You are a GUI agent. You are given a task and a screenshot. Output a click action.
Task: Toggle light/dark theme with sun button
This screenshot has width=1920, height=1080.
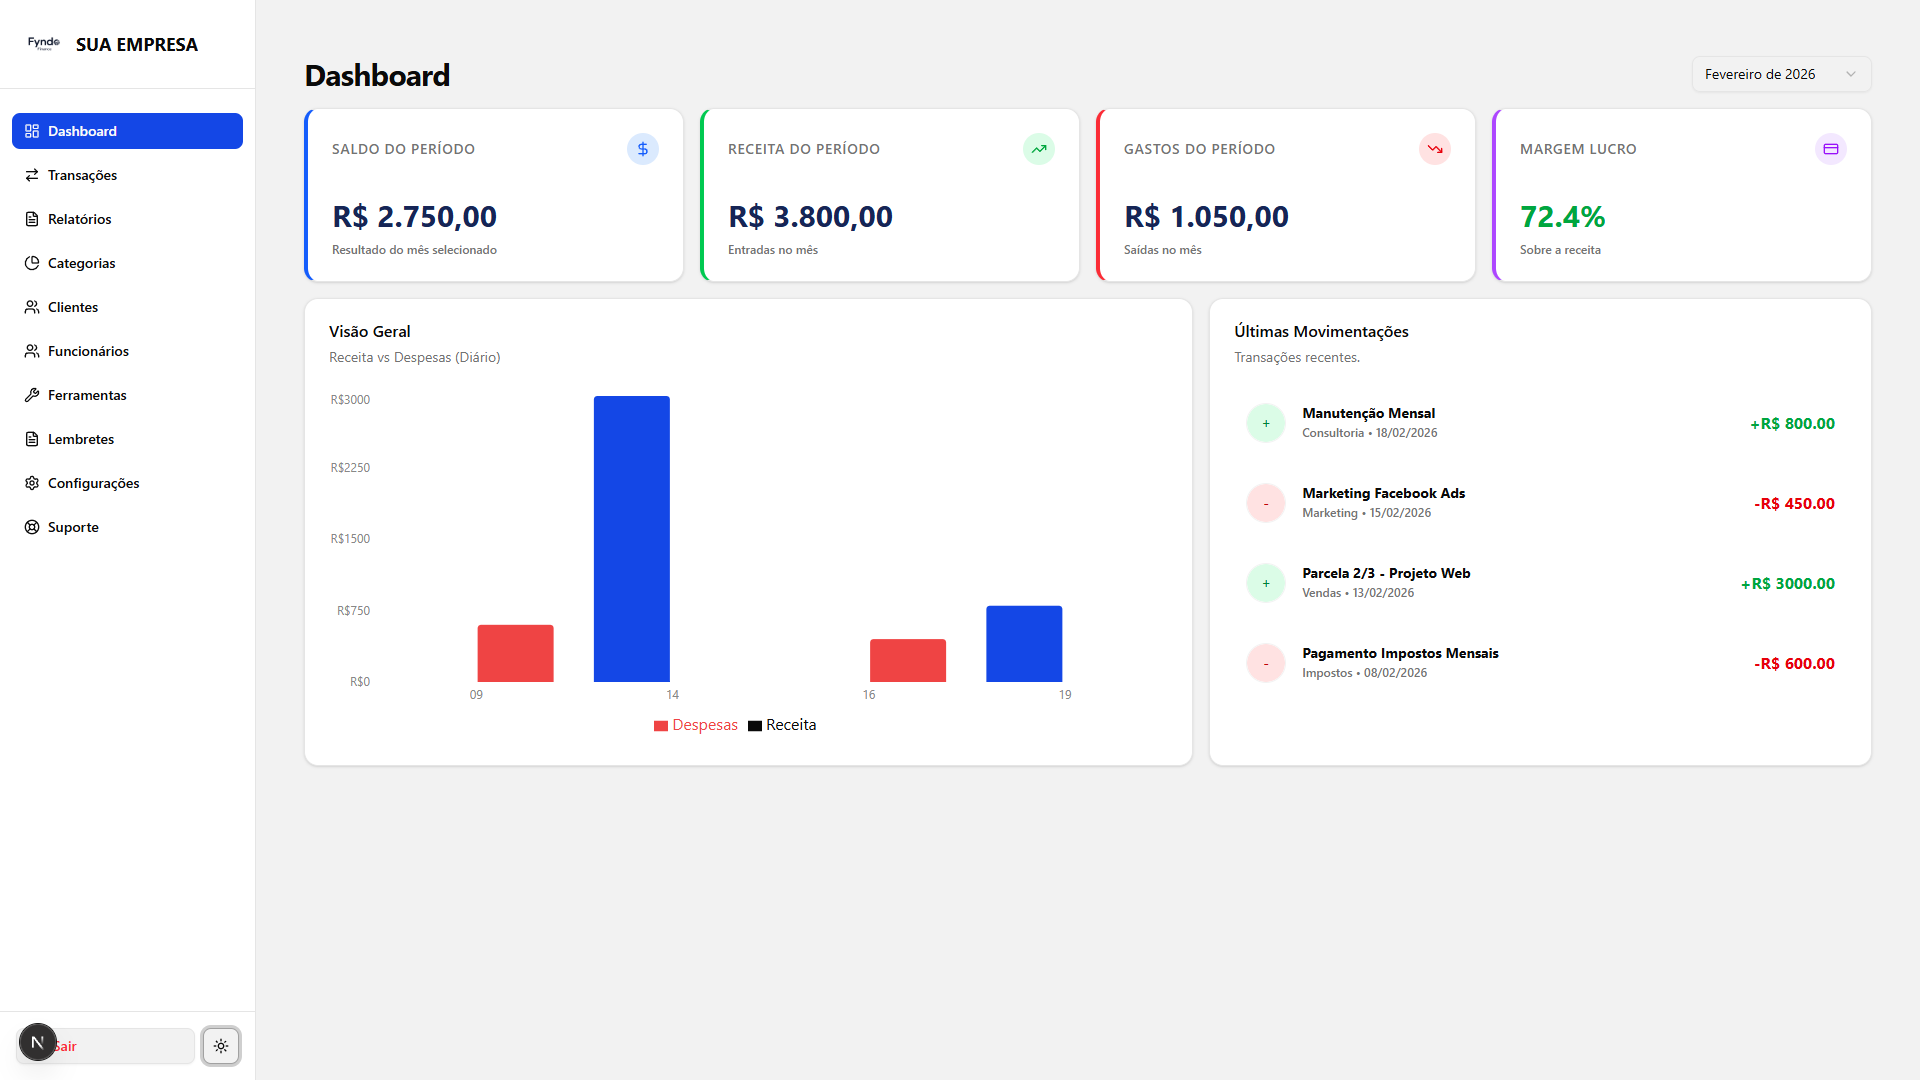pos(221,1046)
